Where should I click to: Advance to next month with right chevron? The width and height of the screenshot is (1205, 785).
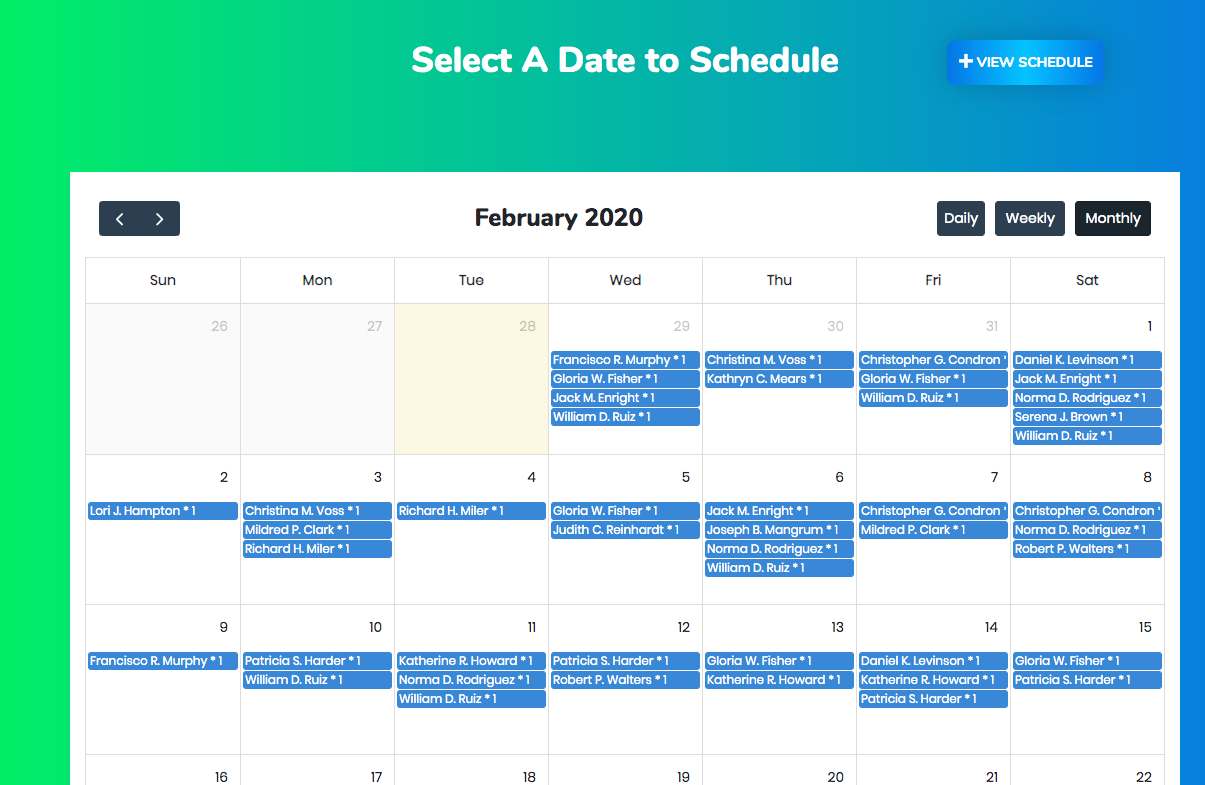tap(159, 219)
